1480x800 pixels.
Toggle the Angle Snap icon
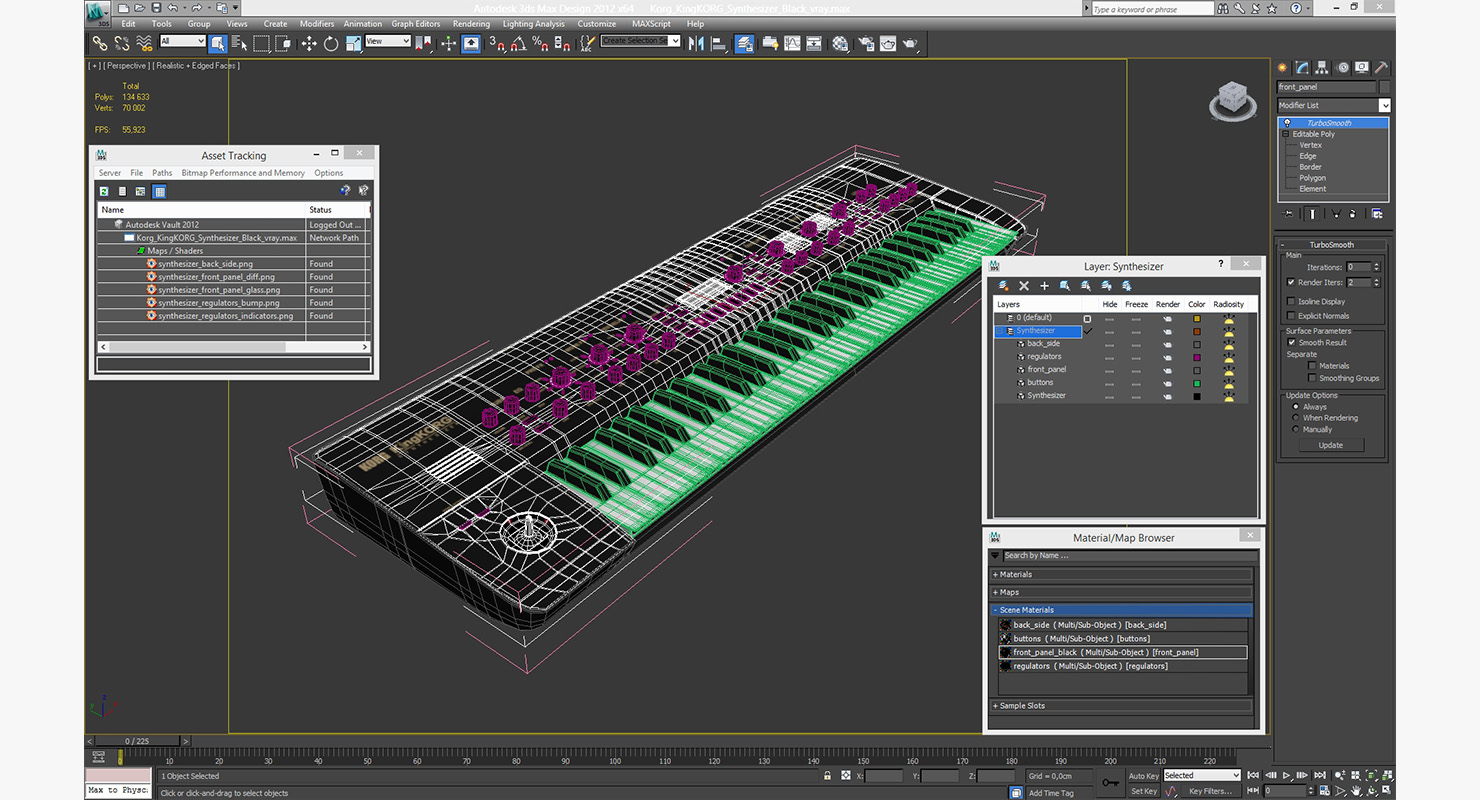[x=518, y=43]
